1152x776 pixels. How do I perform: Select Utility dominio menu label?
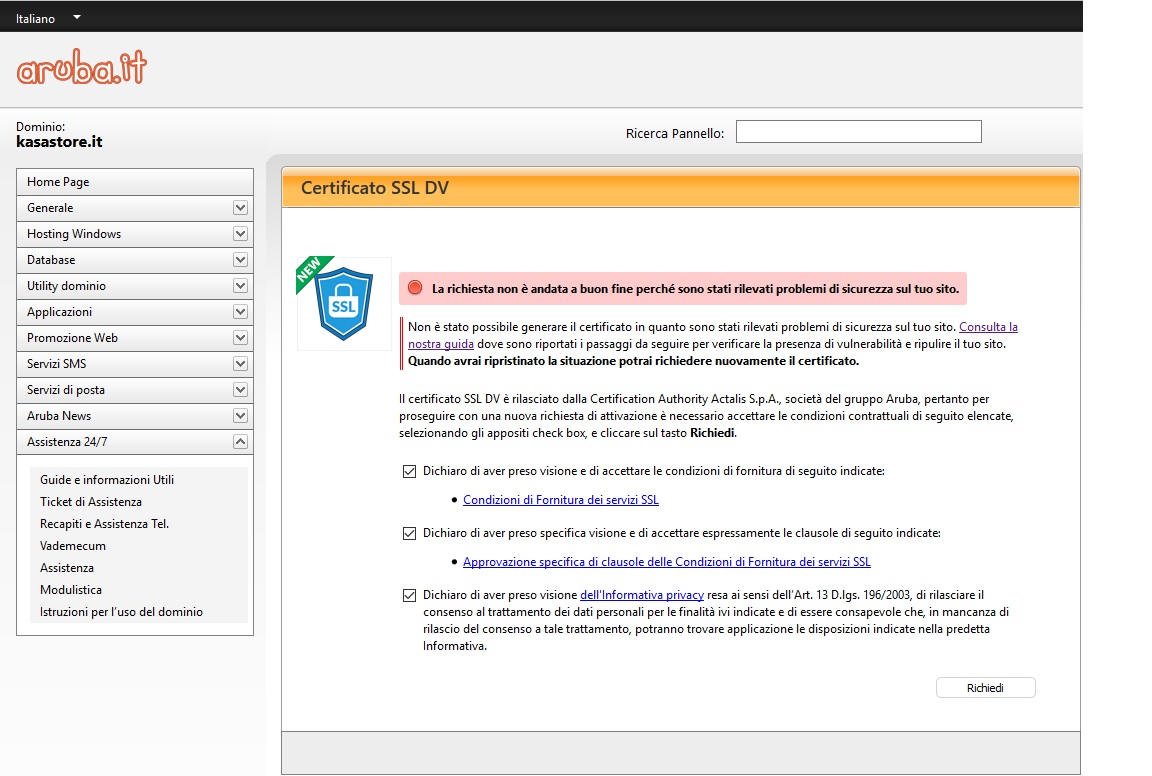(66, 286)
